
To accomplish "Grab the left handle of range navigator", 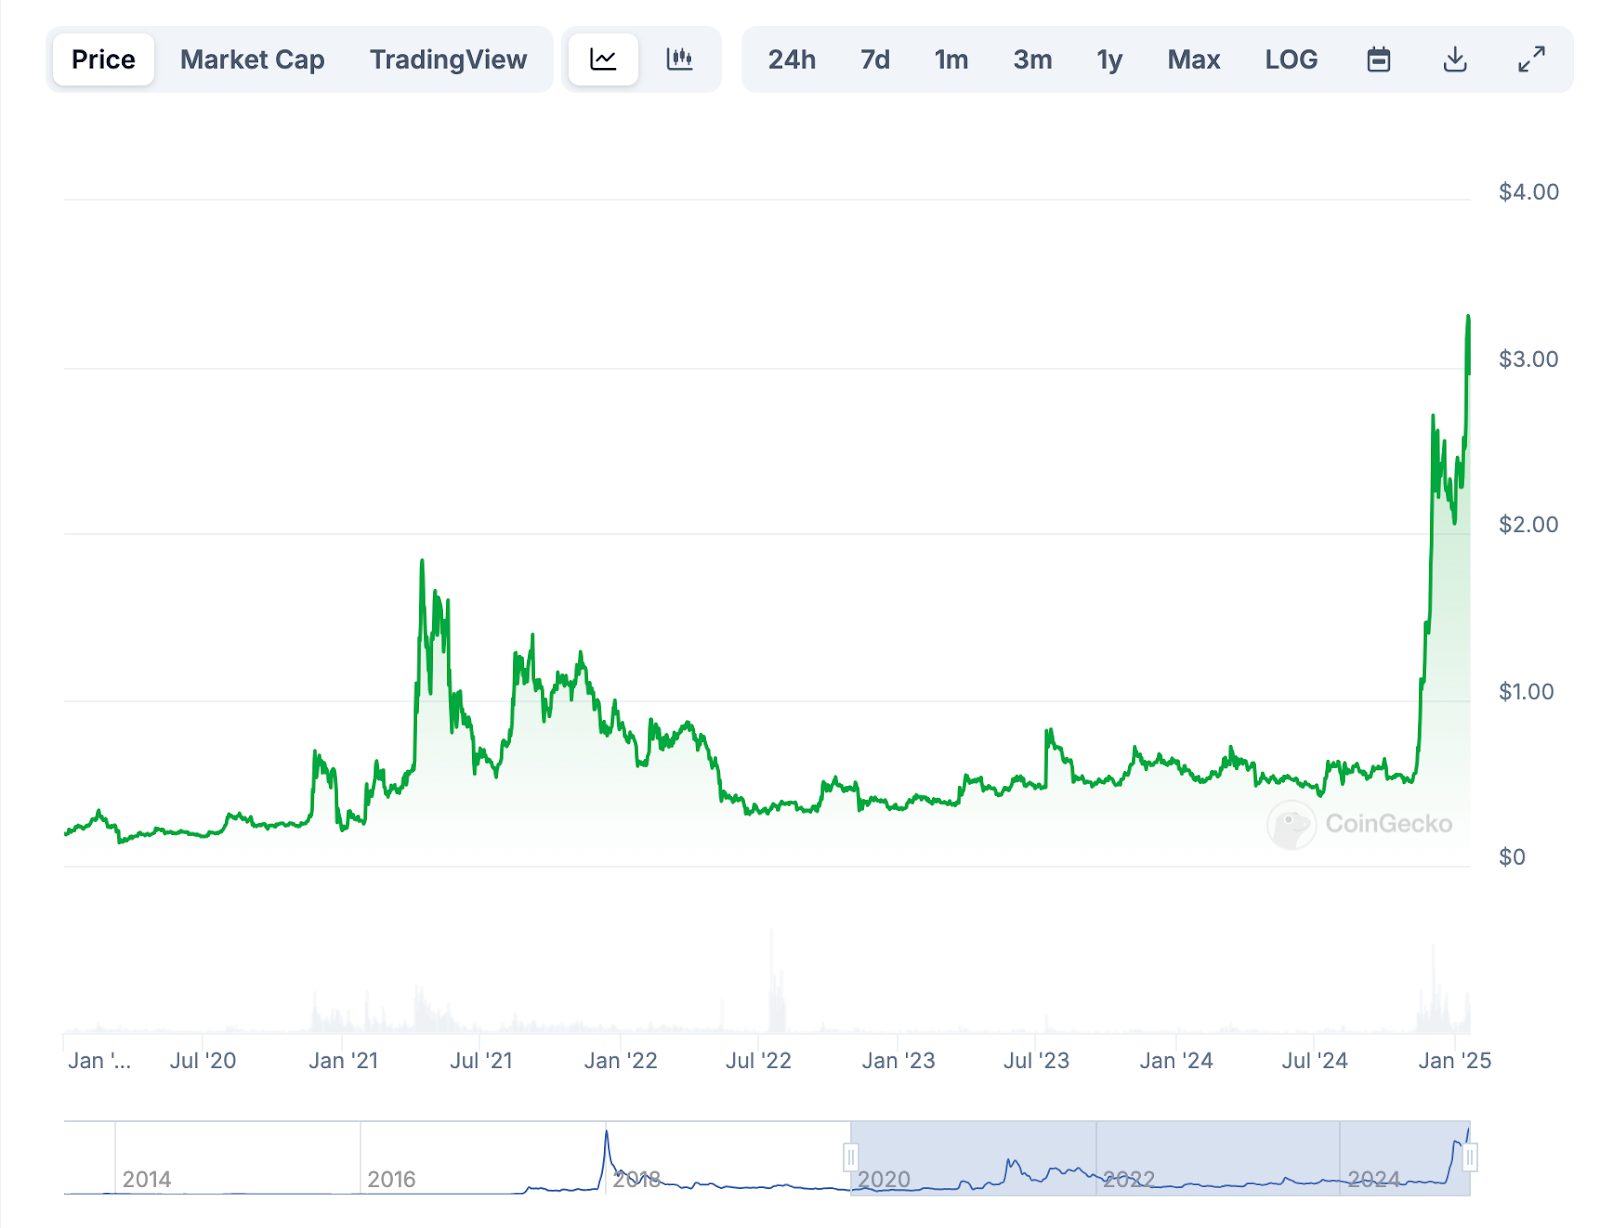I will coord(851,1158).
